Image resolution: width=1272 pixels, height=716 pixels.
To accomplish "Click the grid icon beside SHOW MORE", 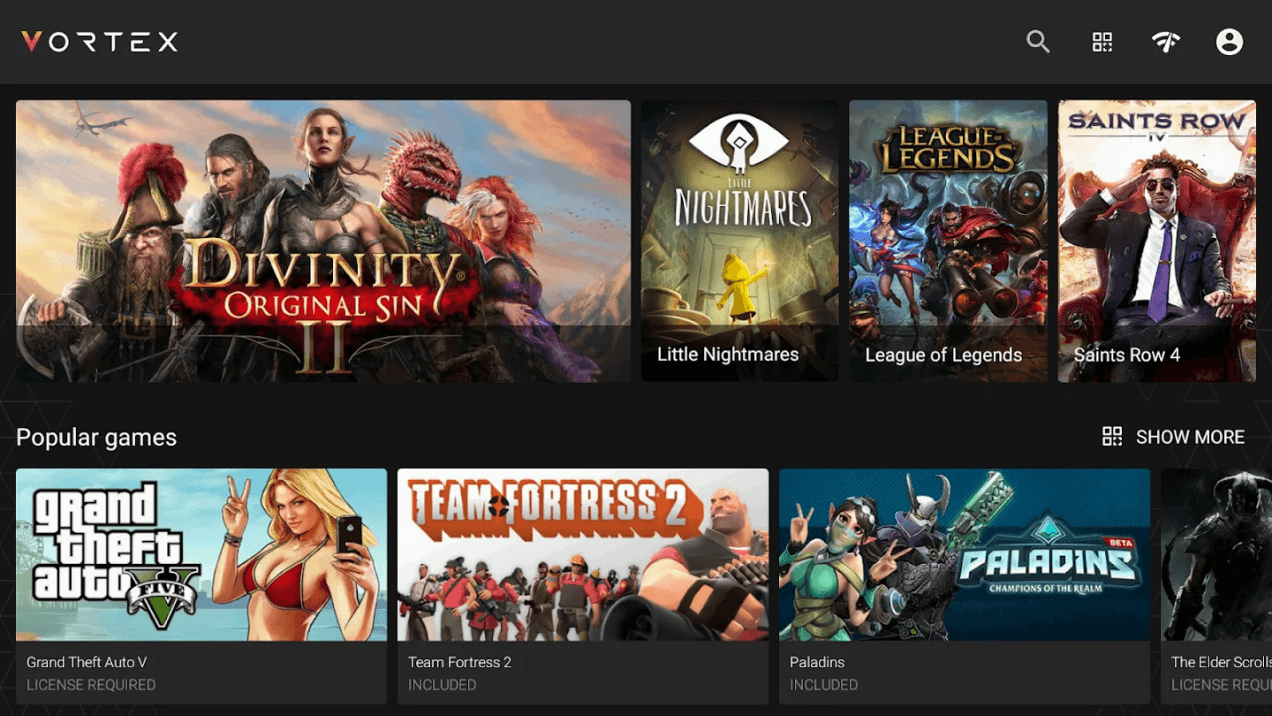I will [1112, 436].
